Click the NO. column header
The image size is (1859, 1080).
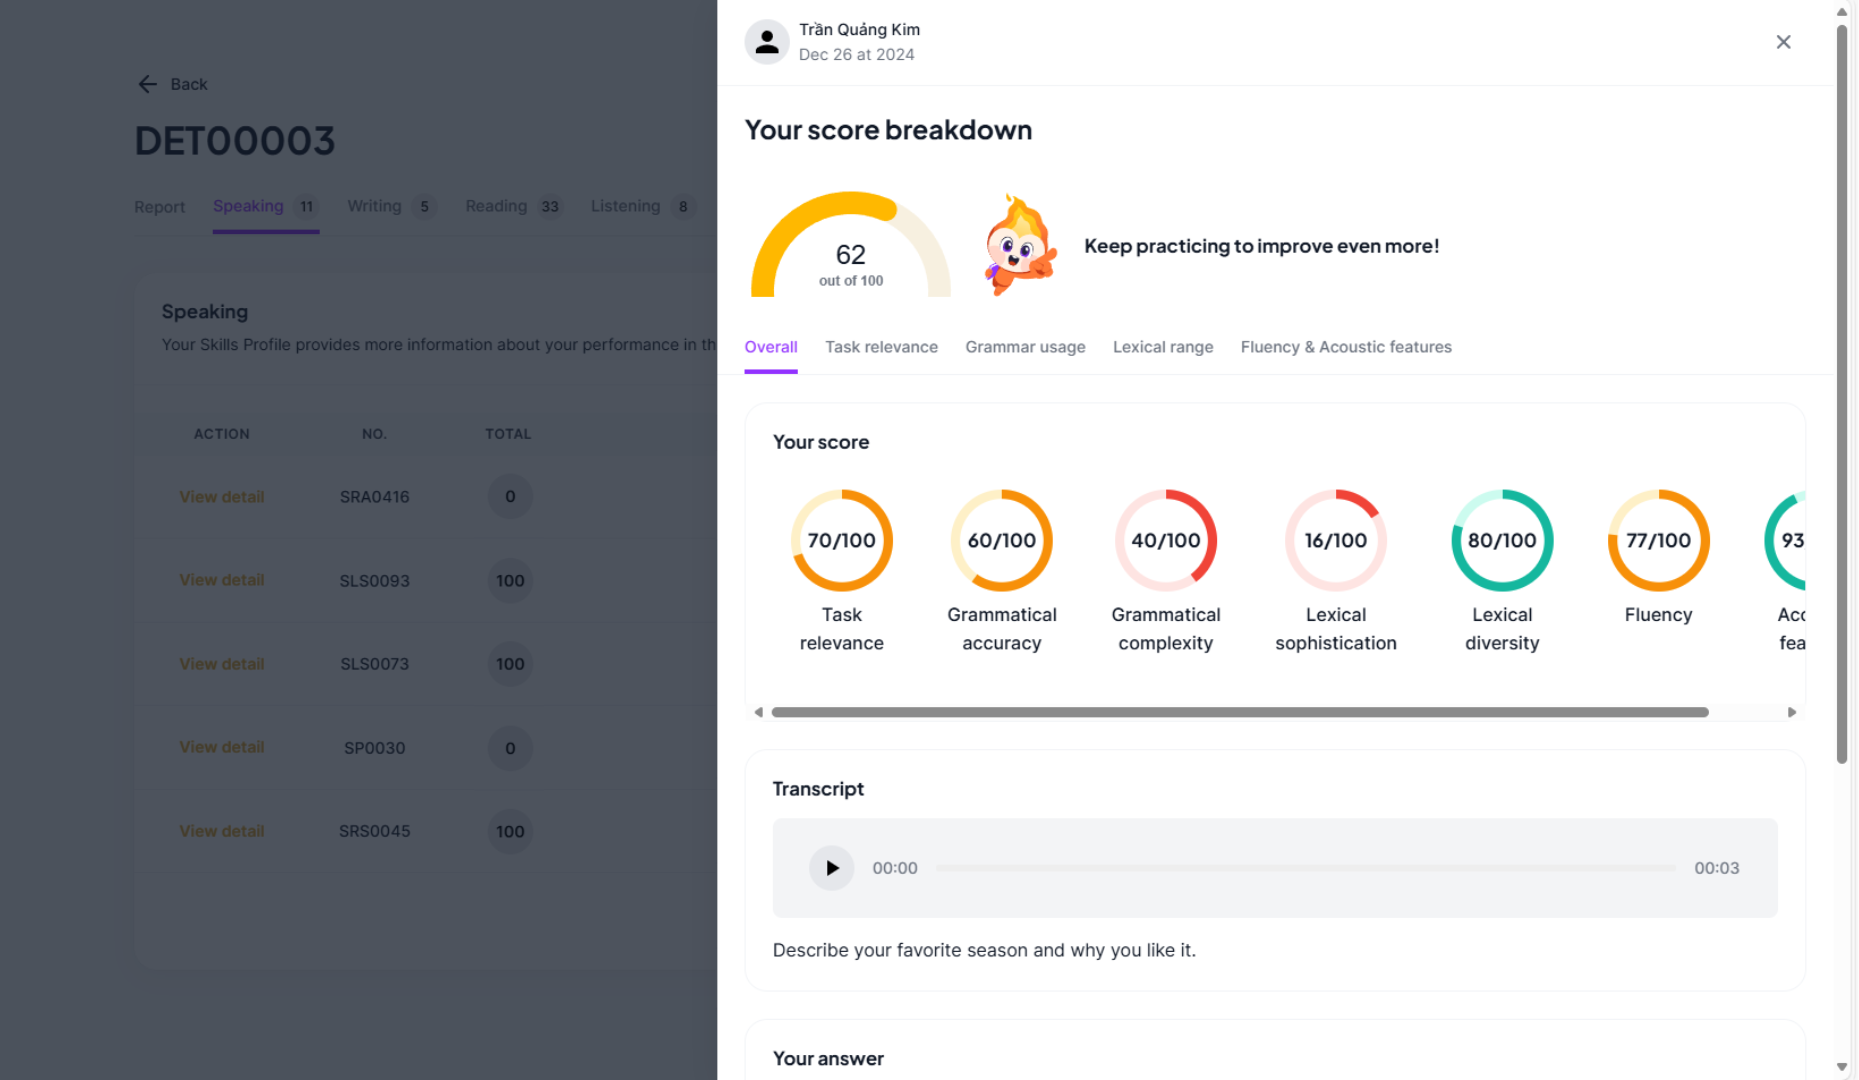374,434
